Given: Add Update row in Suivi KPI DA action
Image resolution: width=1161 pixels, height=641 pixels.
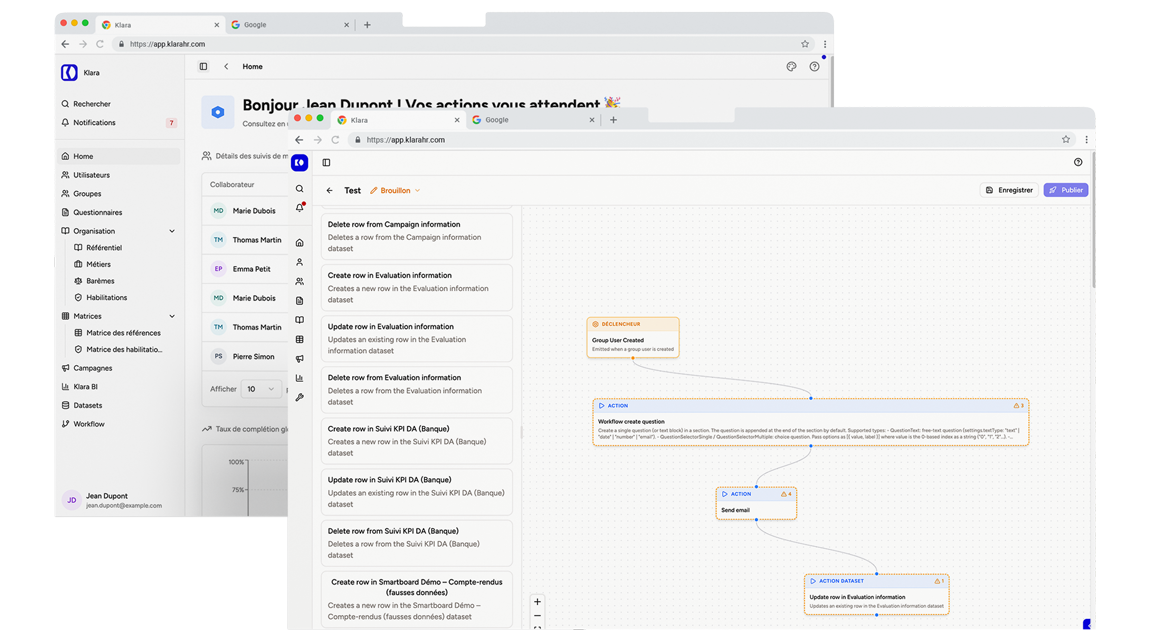Looking at the screenshot, I should click(x=416, y=491).
